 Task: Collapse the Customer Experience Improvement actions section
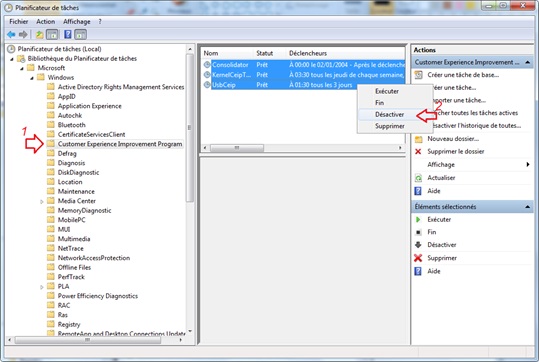point(527,62)
